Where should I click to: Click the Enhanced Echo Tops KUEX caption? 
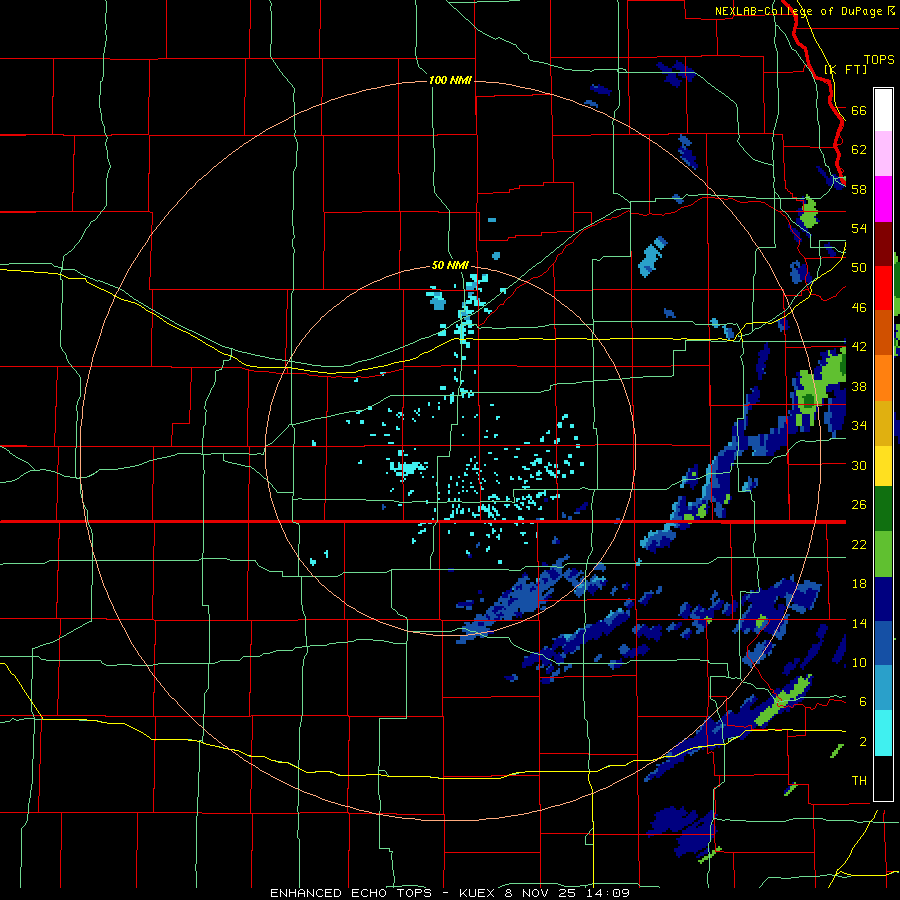(450, 893)
